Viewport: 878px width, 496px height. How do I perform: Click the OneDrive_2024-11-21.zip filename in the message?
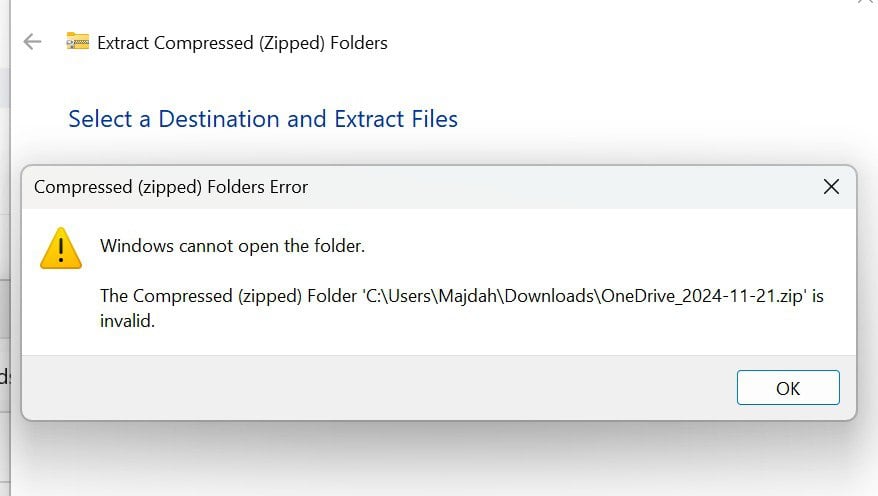pos(702,296)
